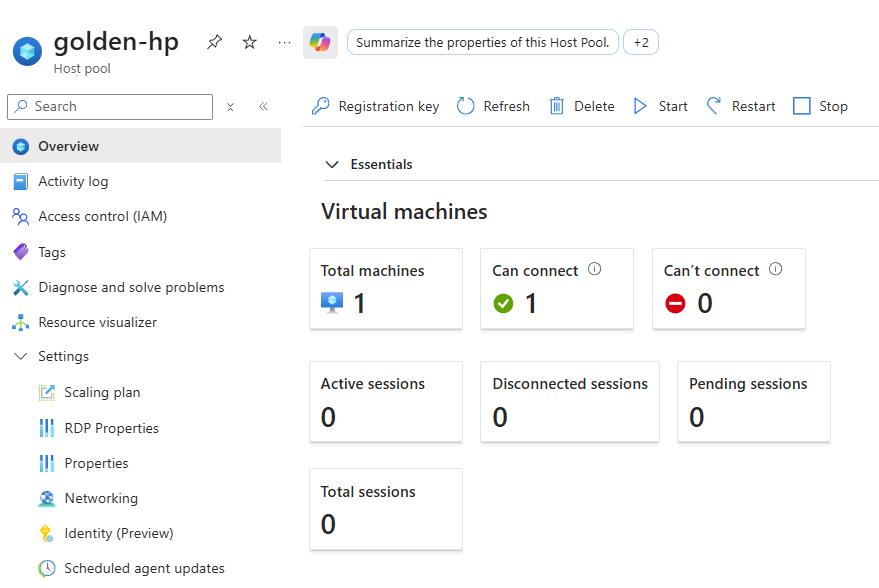Click the Registration key button
Viewport: 879px width, 588px height.
[376, 106]
